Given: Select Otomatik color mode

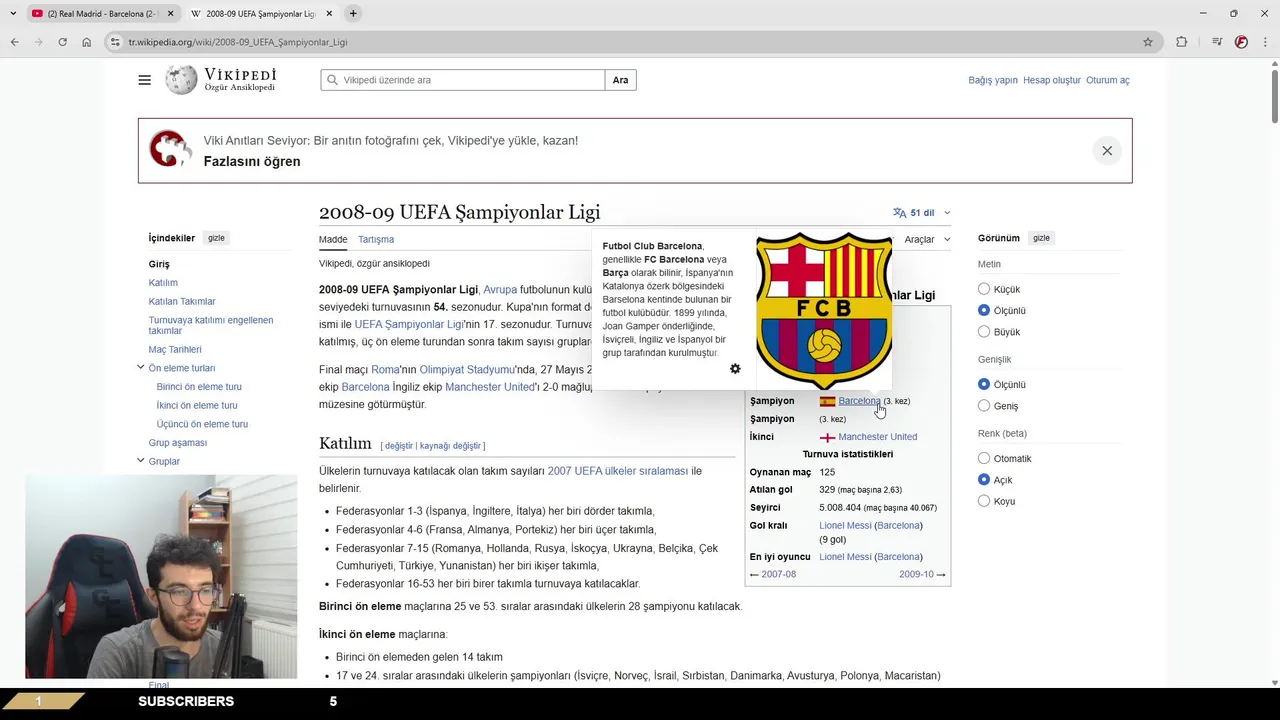Looking at the screenshot, I should click(x=984, y=458).
